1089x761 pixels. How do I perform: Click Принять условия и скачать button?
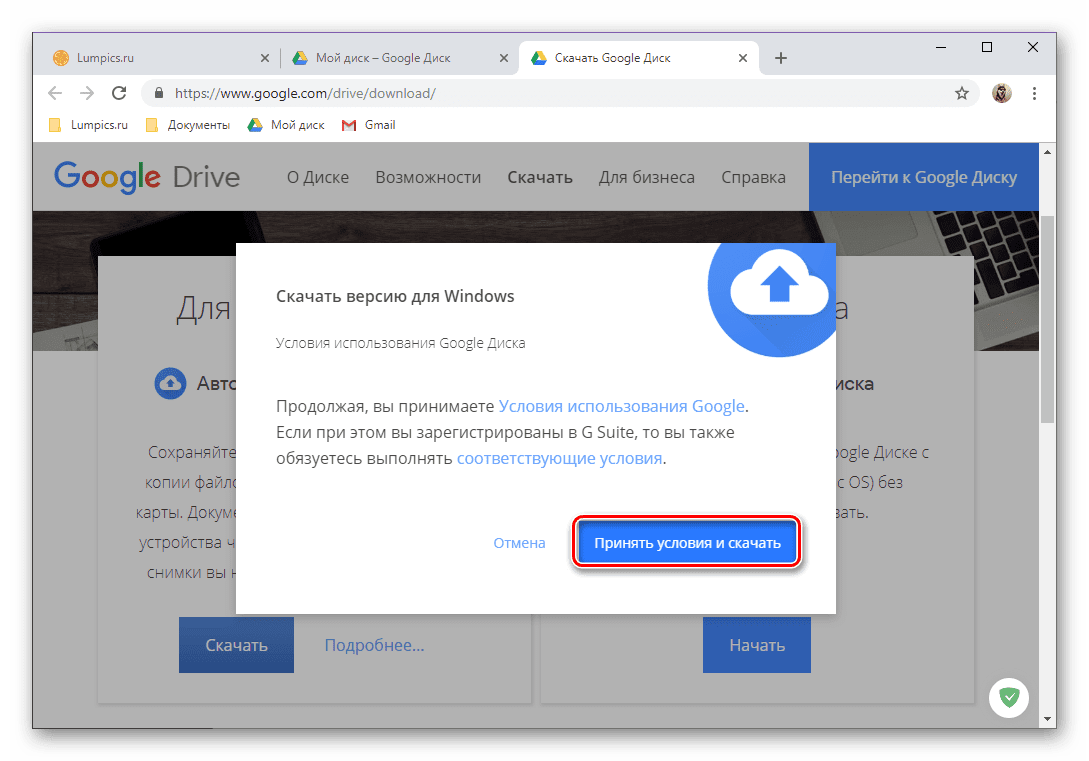687,543
